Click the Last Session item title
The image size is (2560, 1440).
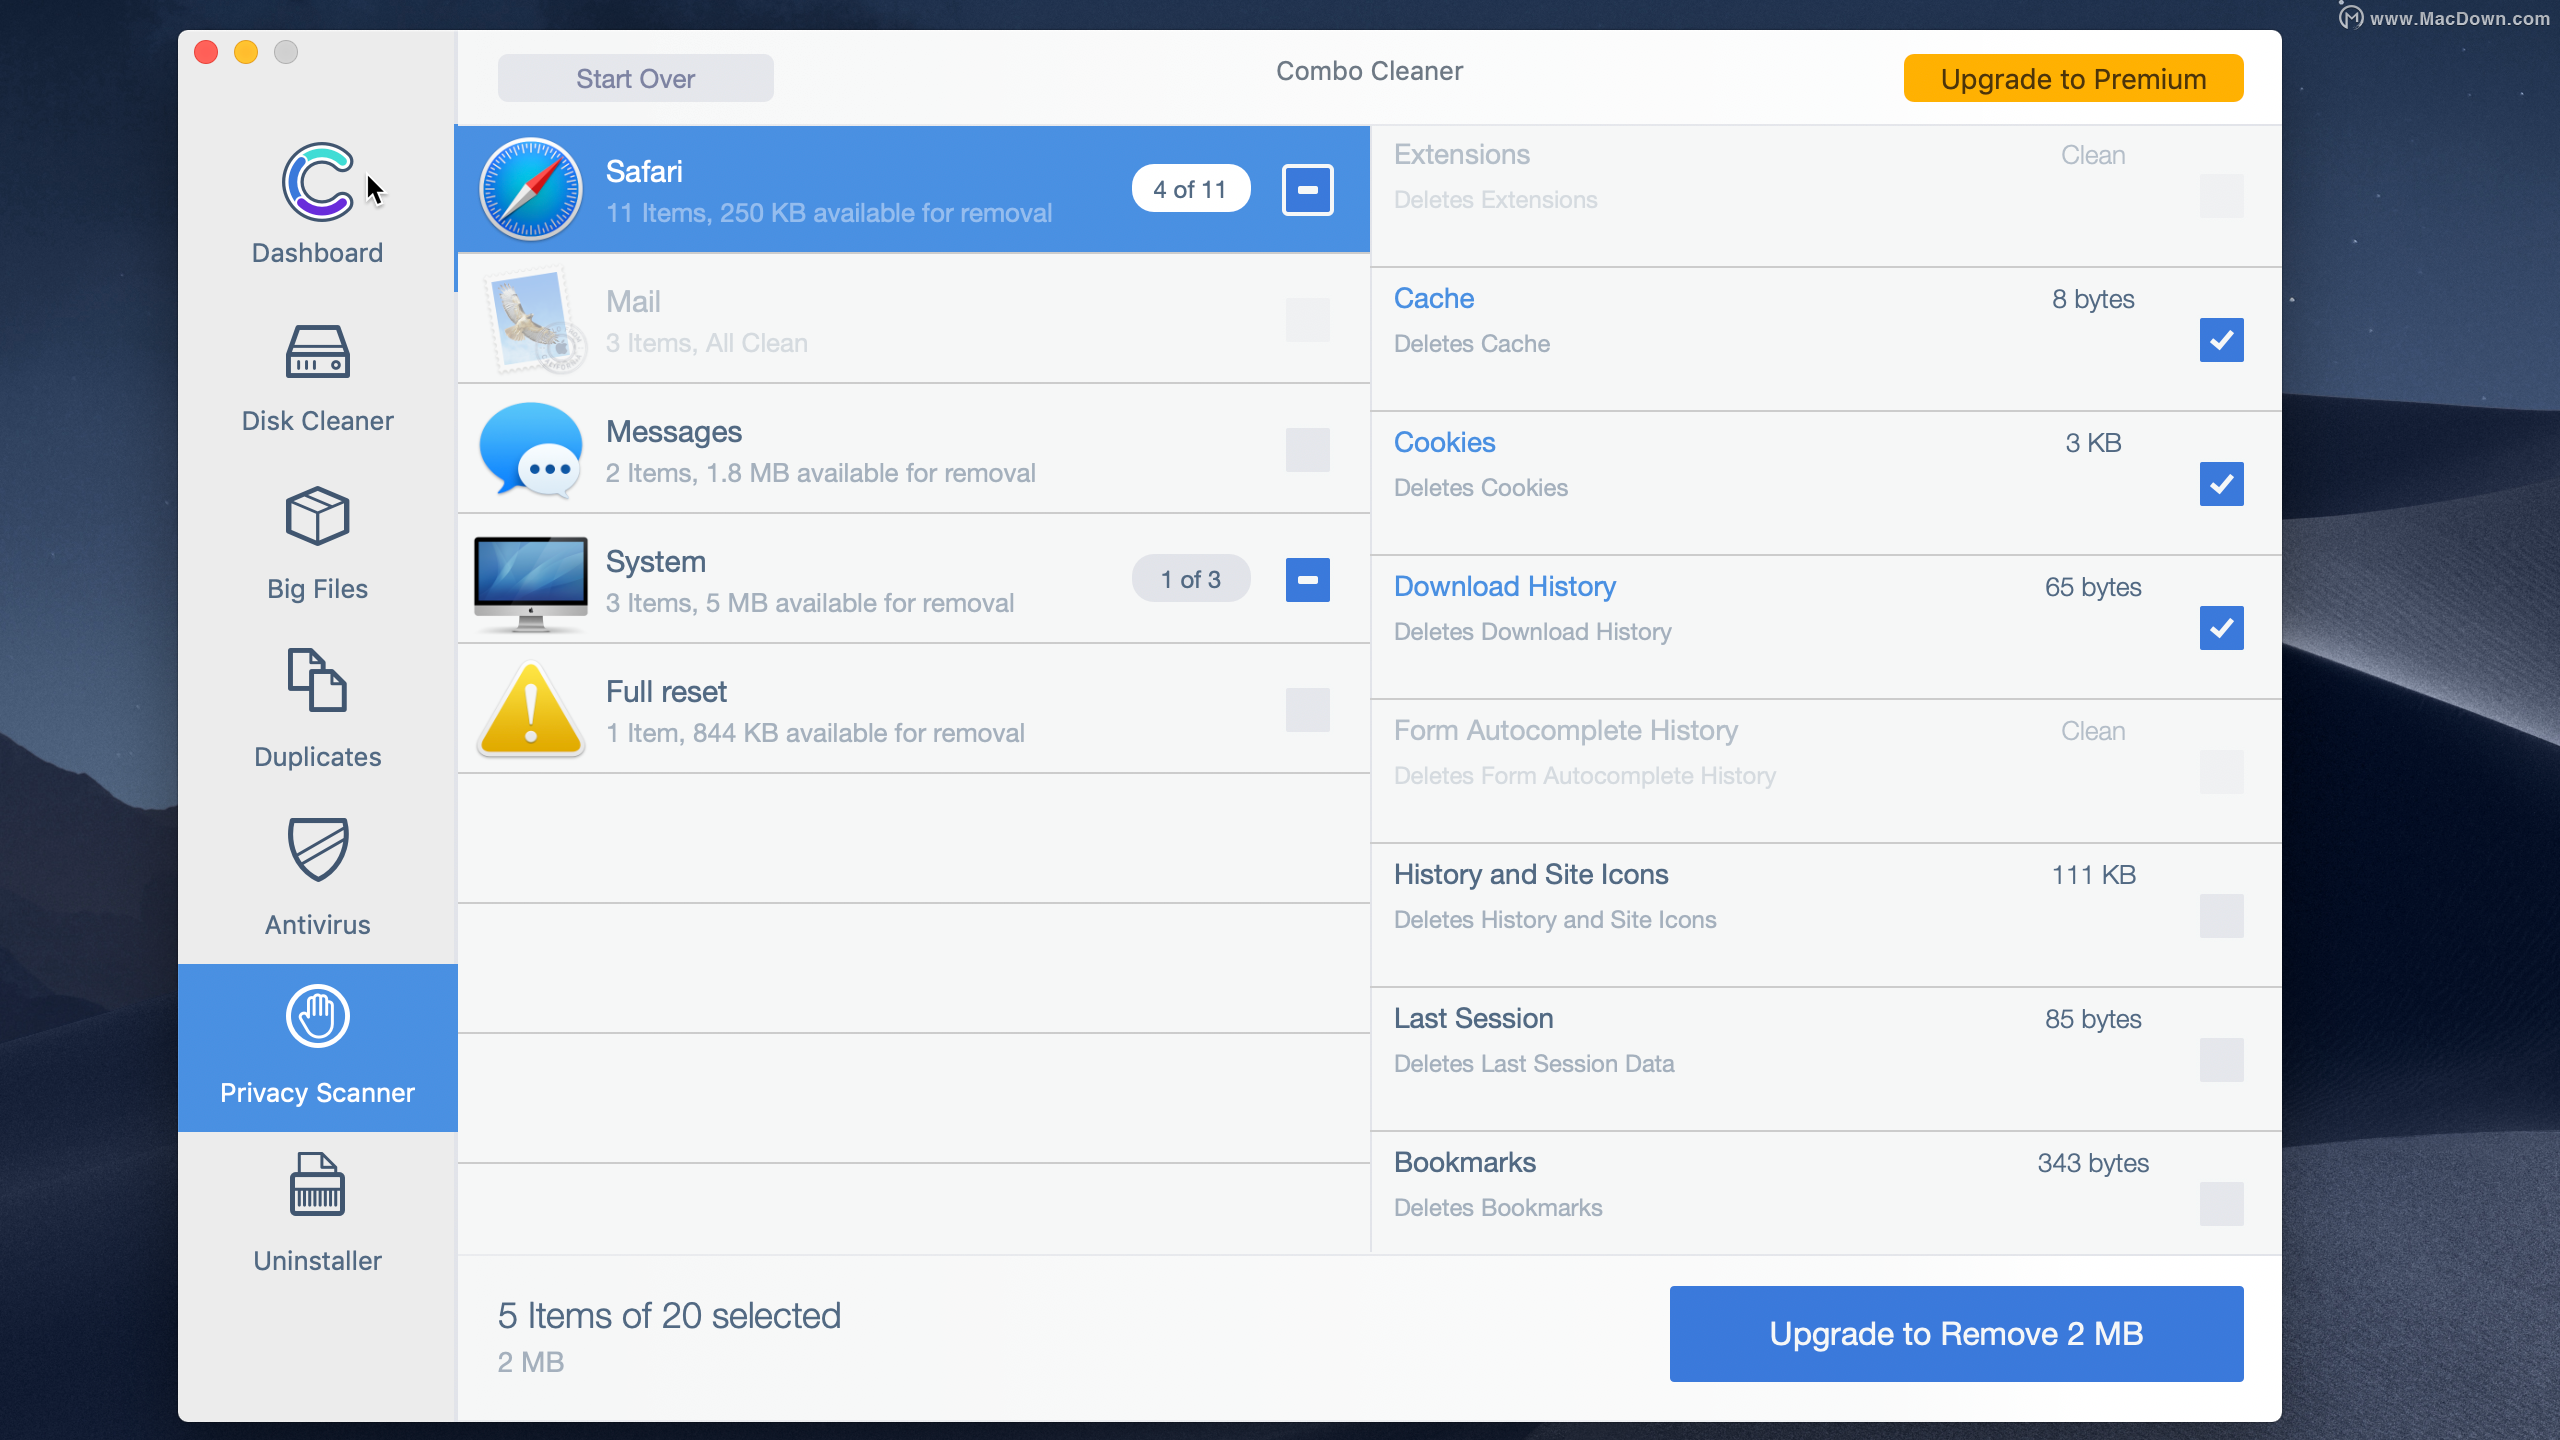point(1474,1019)
